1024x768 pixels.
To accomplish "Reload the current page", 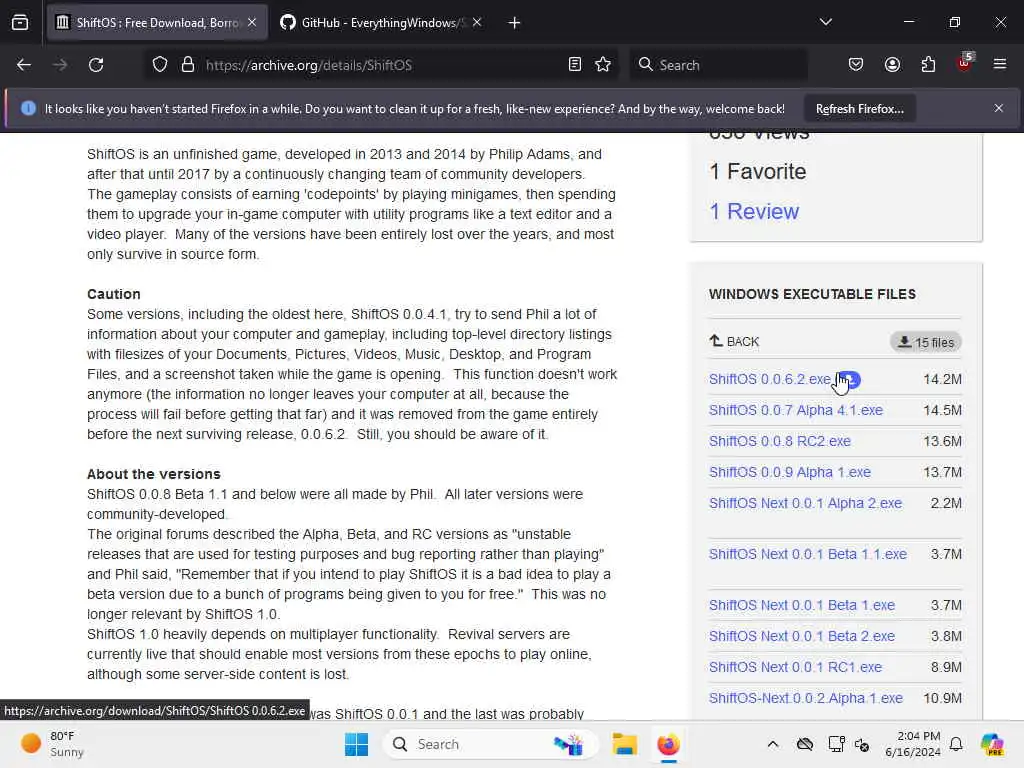I will click(x=96, y=65).
